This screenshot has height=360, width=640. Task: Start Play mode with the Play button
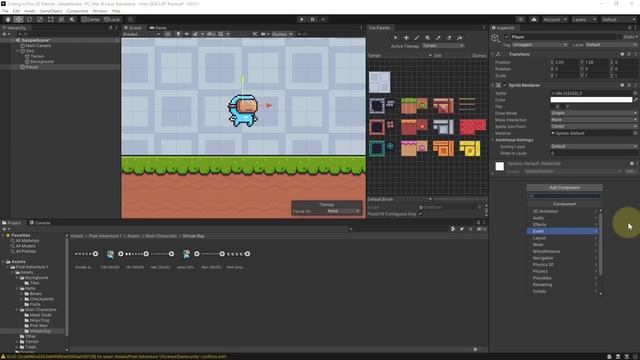point(302,19)
